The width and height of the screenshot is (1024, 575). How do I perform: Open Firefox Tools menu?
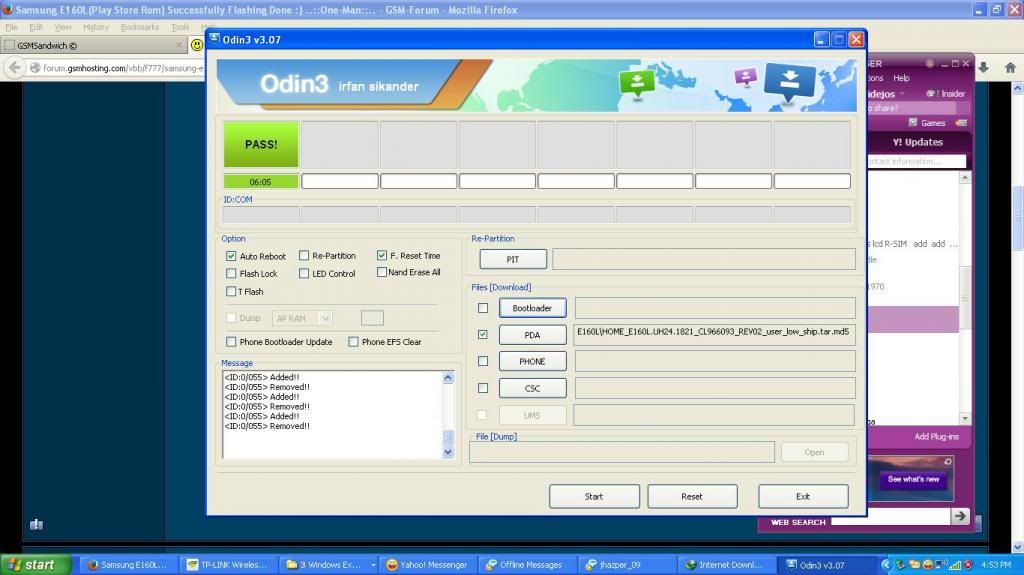tap(180, 27)
